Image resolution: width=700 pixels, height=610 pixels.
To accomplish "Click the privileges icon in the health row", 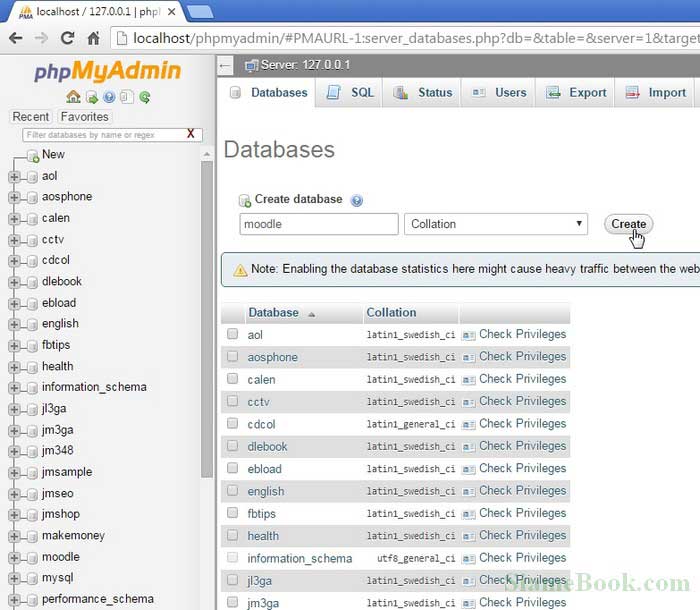I will [x=468, y=536].
